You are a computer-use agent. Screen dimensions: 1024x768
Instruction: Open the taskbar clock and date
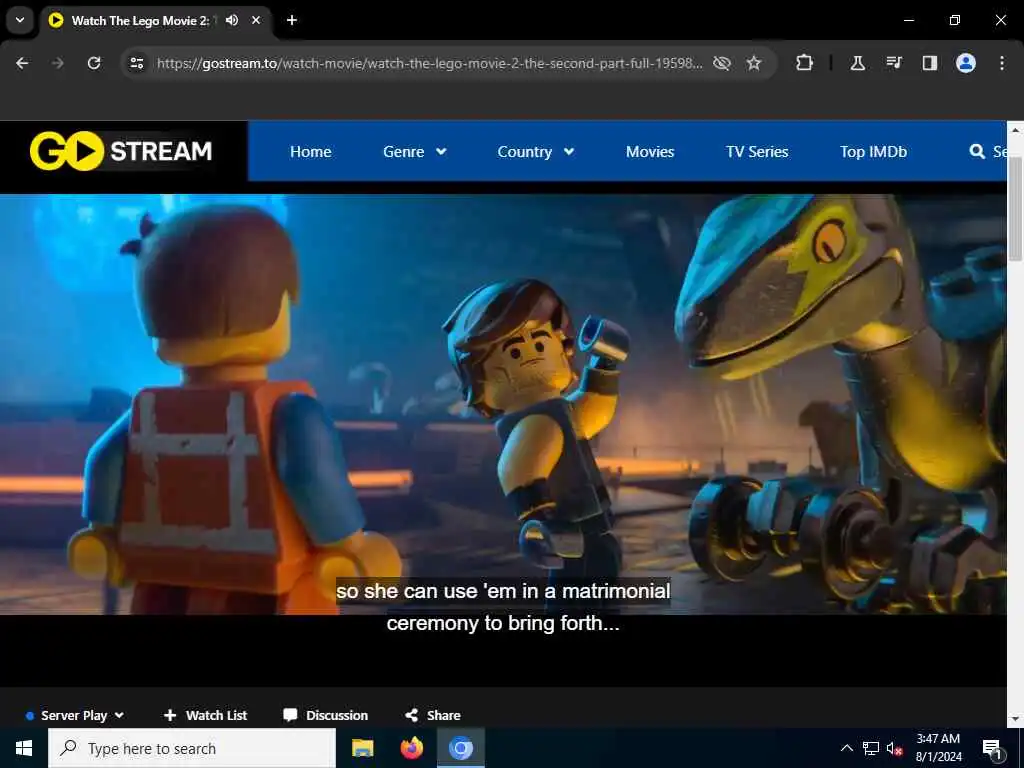[x=938, y=748]
